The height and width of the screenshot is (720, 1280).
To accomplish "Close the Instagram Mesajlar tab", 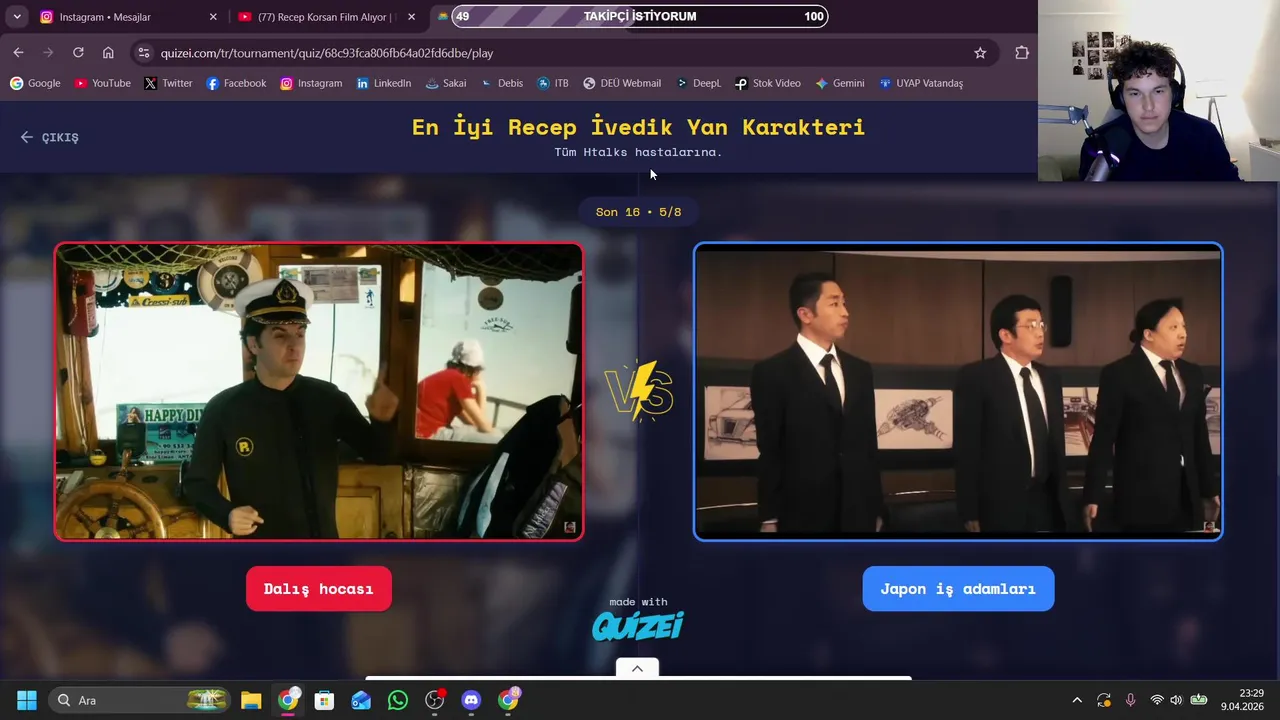I will 213,17.
